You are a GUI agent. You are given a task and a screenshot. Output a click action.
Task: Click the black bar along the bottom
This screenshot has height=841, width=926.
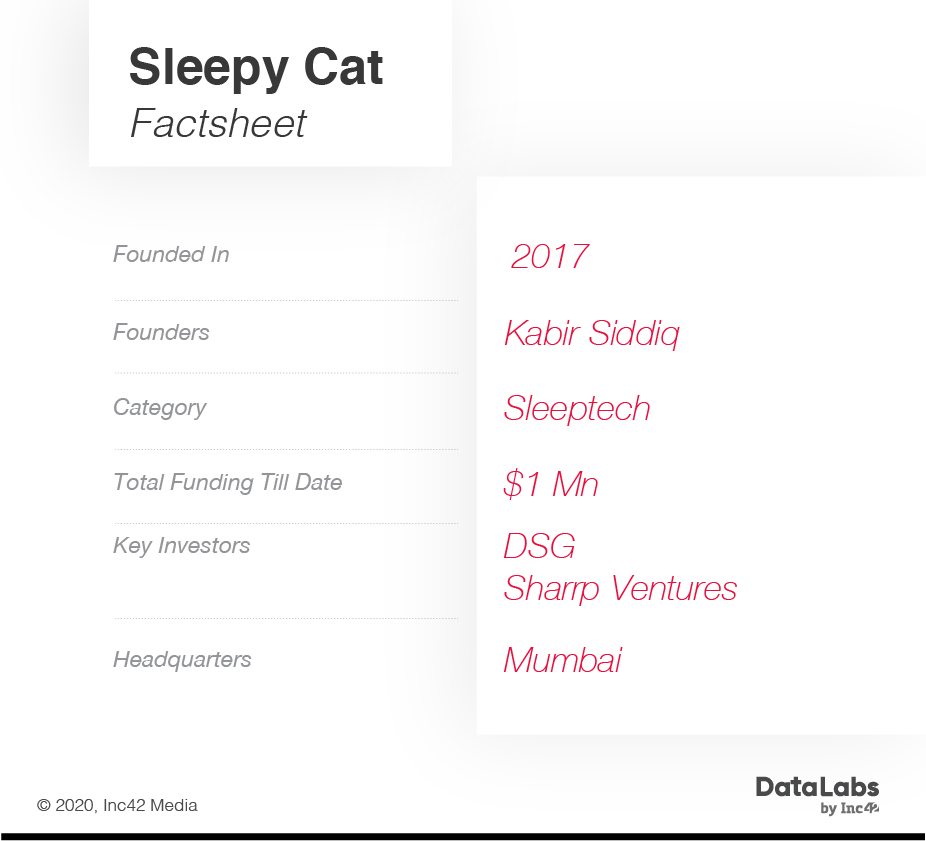pos(463,835)
